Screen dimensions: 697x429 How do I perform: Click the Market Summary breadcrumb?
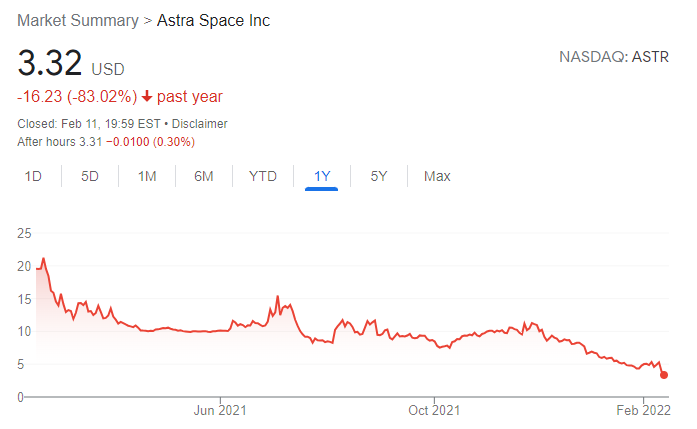tap(76, 21)
